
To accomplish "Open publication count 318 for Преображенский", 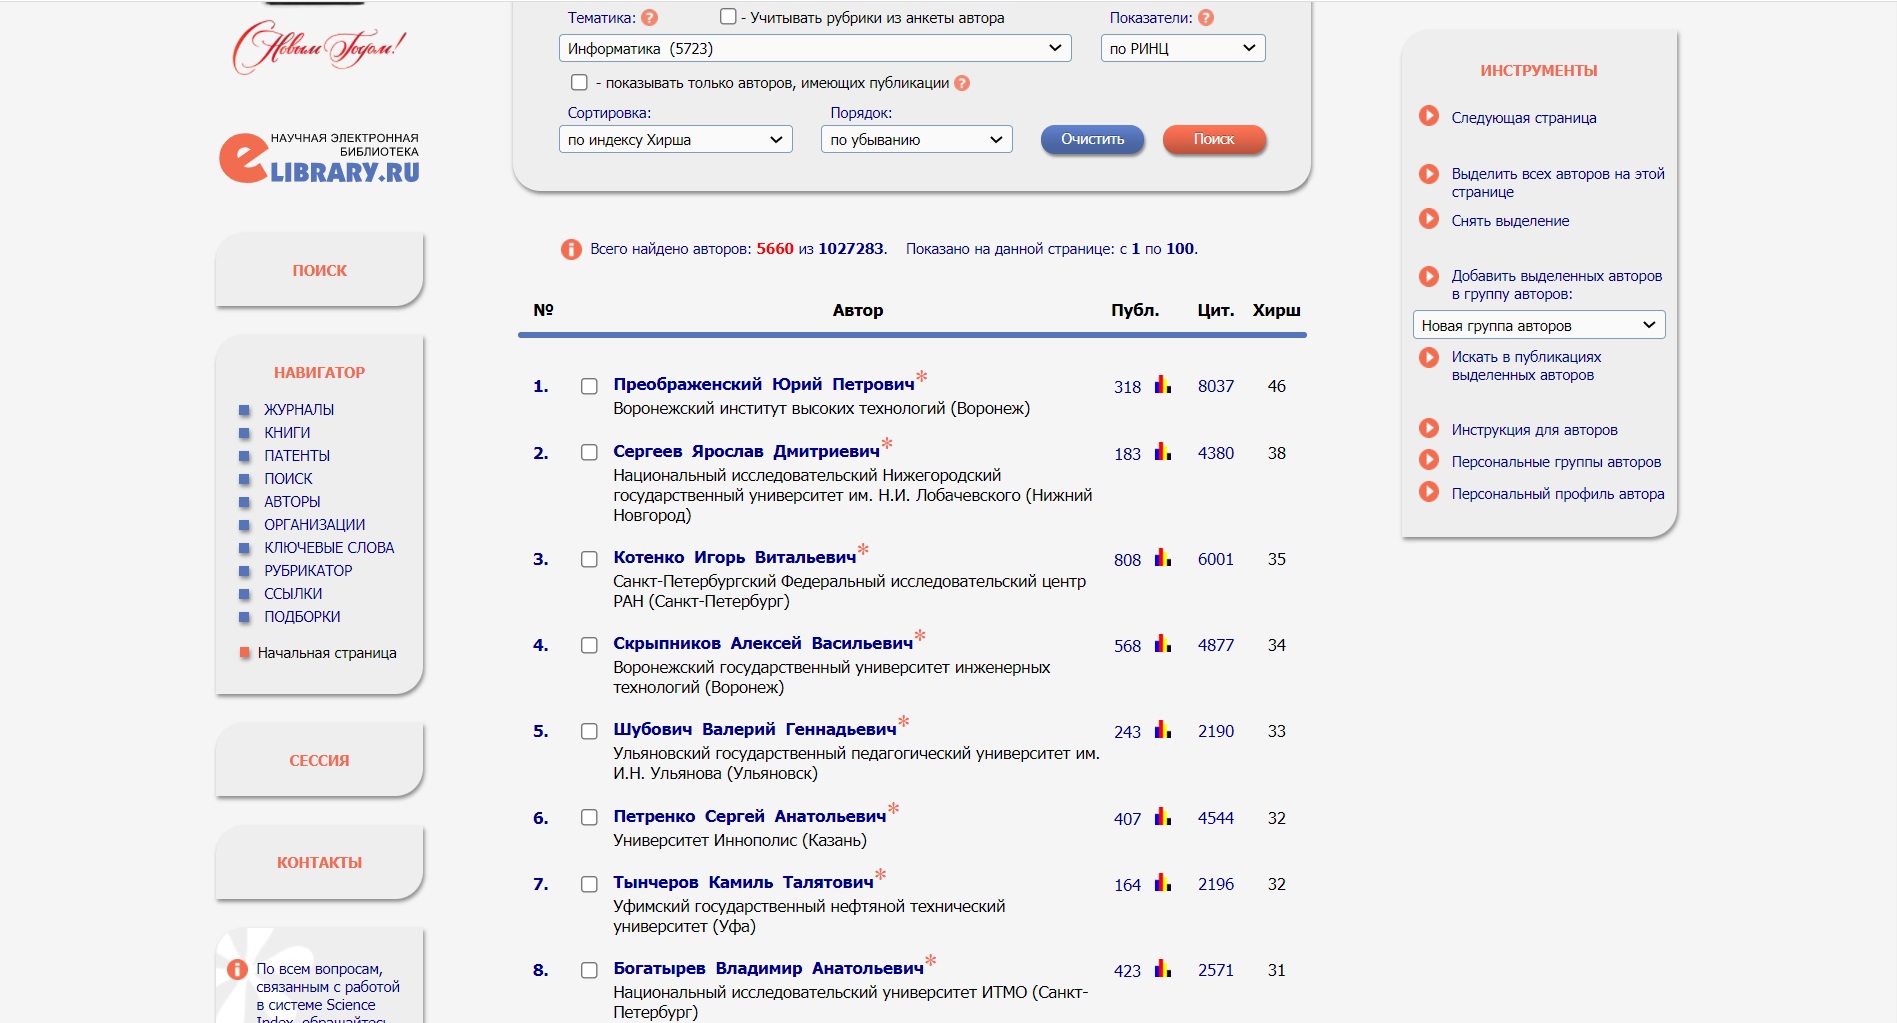I will click(1127, 386).
